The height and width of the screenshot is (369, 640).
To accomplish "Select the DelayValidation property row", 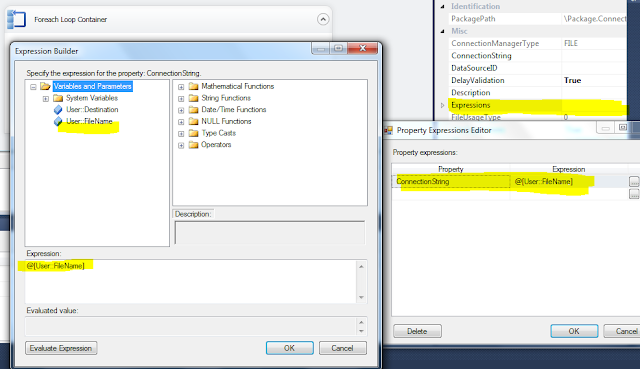I will 538,80.
